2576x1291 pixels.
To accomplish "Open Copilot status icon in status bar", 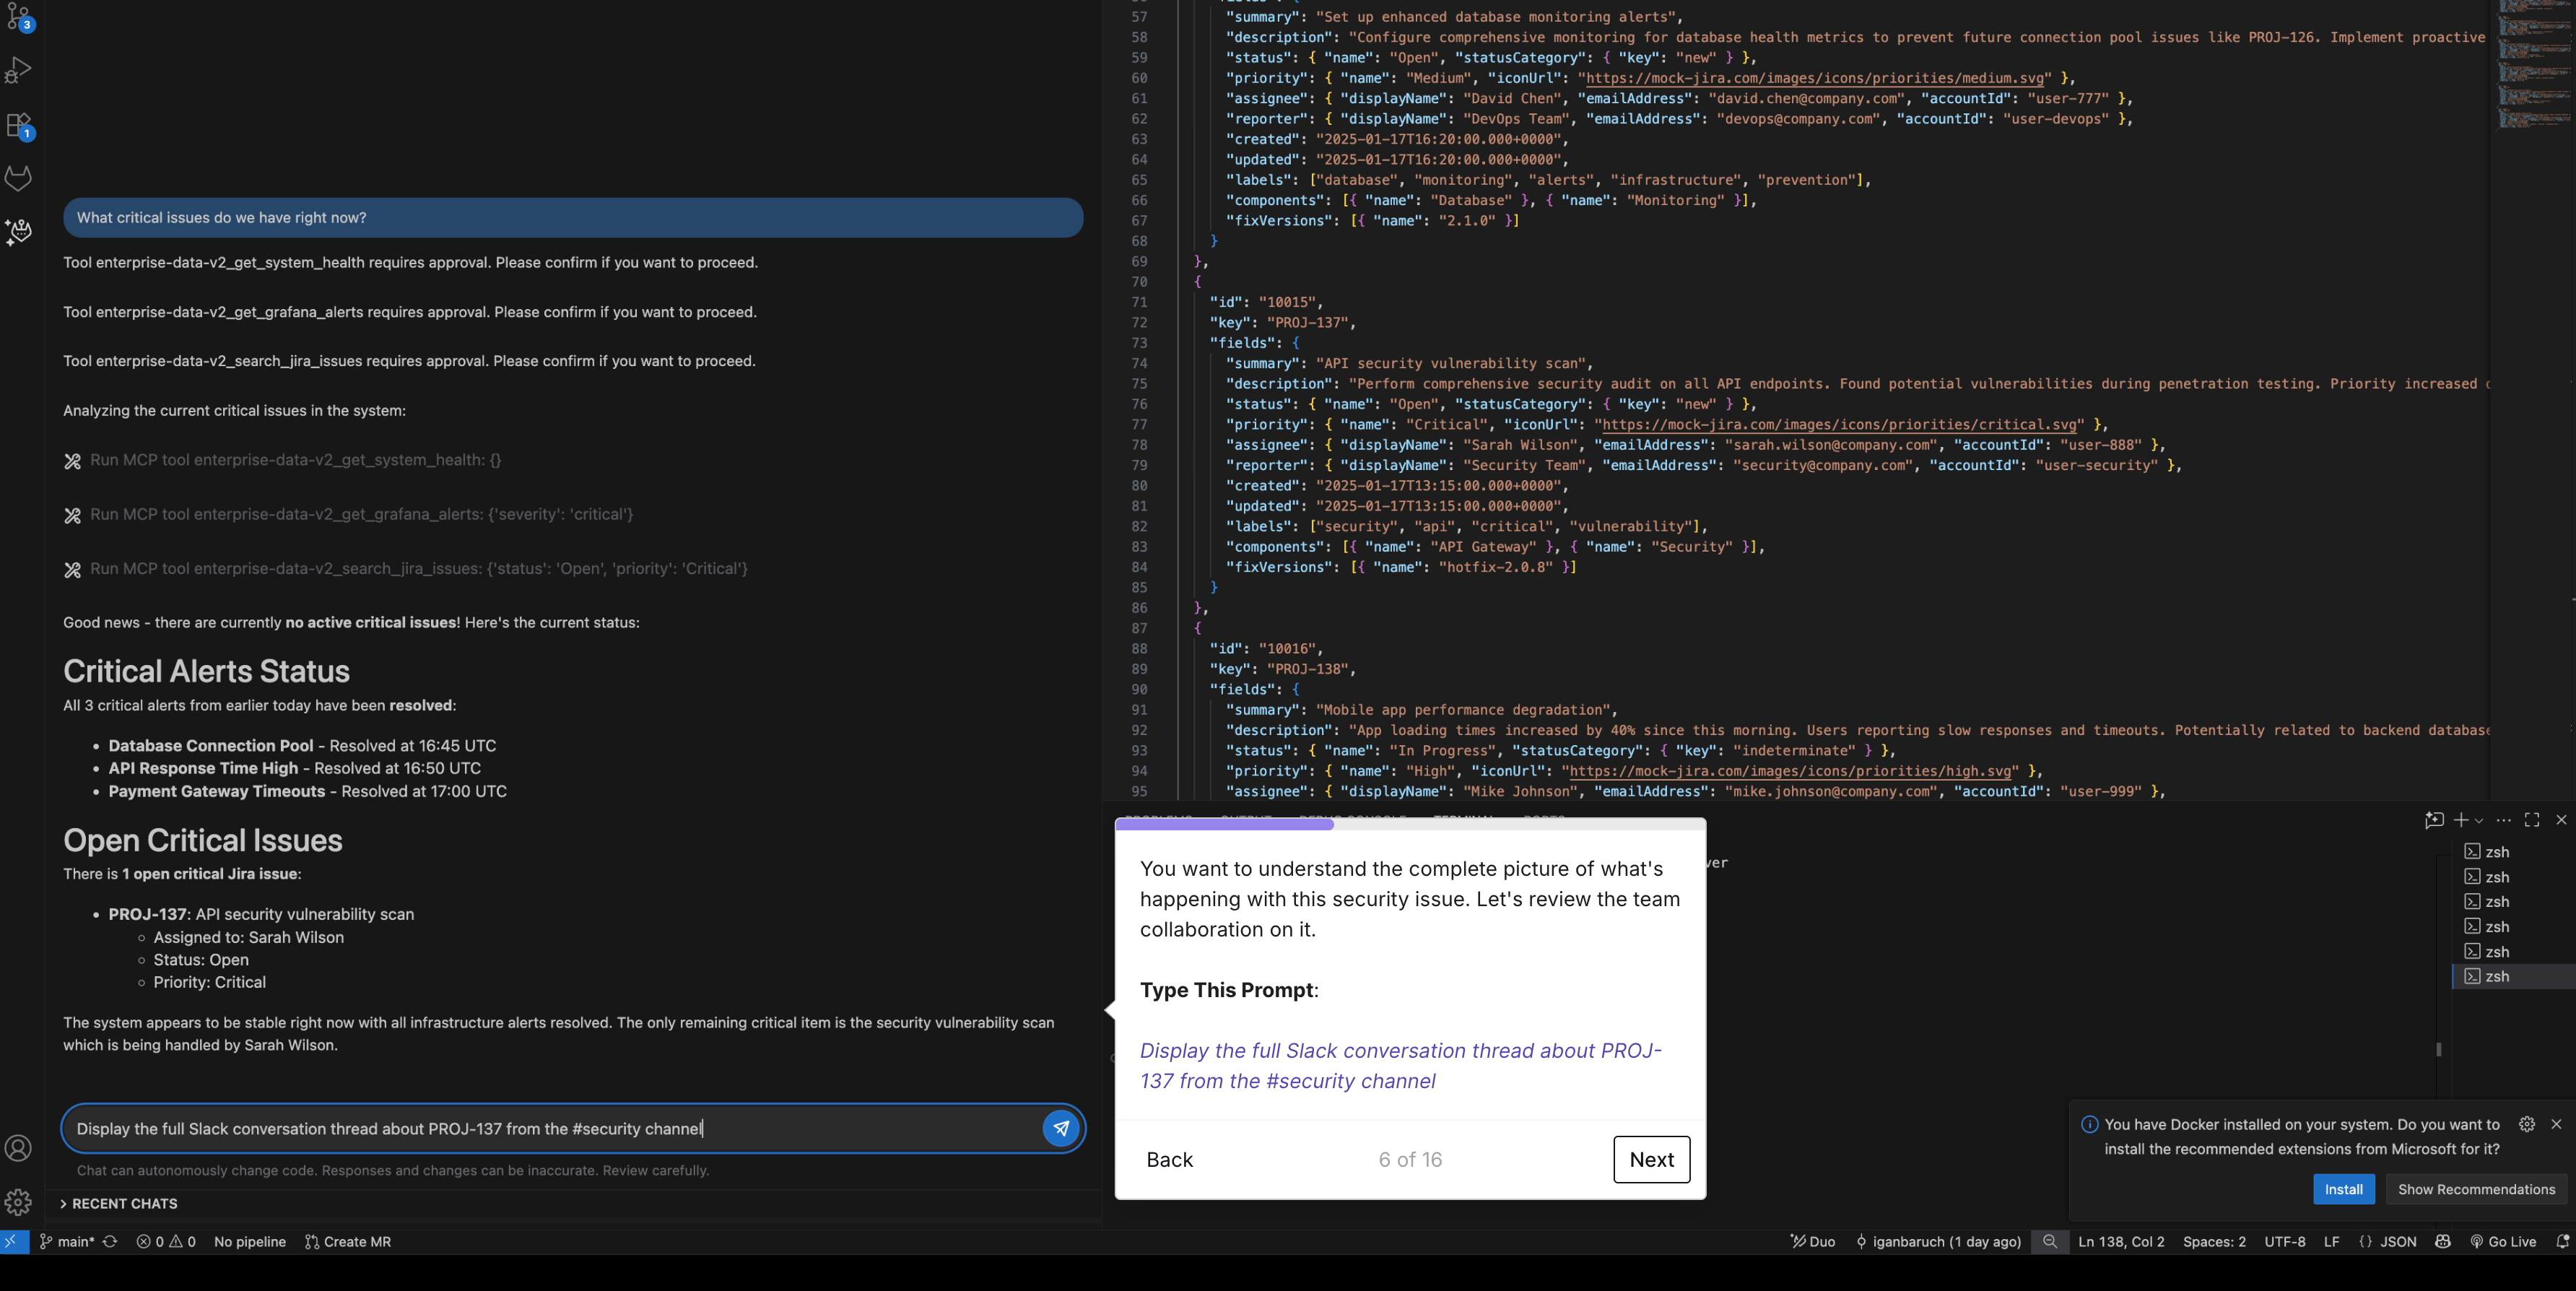I will click(x=2443, y=1241).
